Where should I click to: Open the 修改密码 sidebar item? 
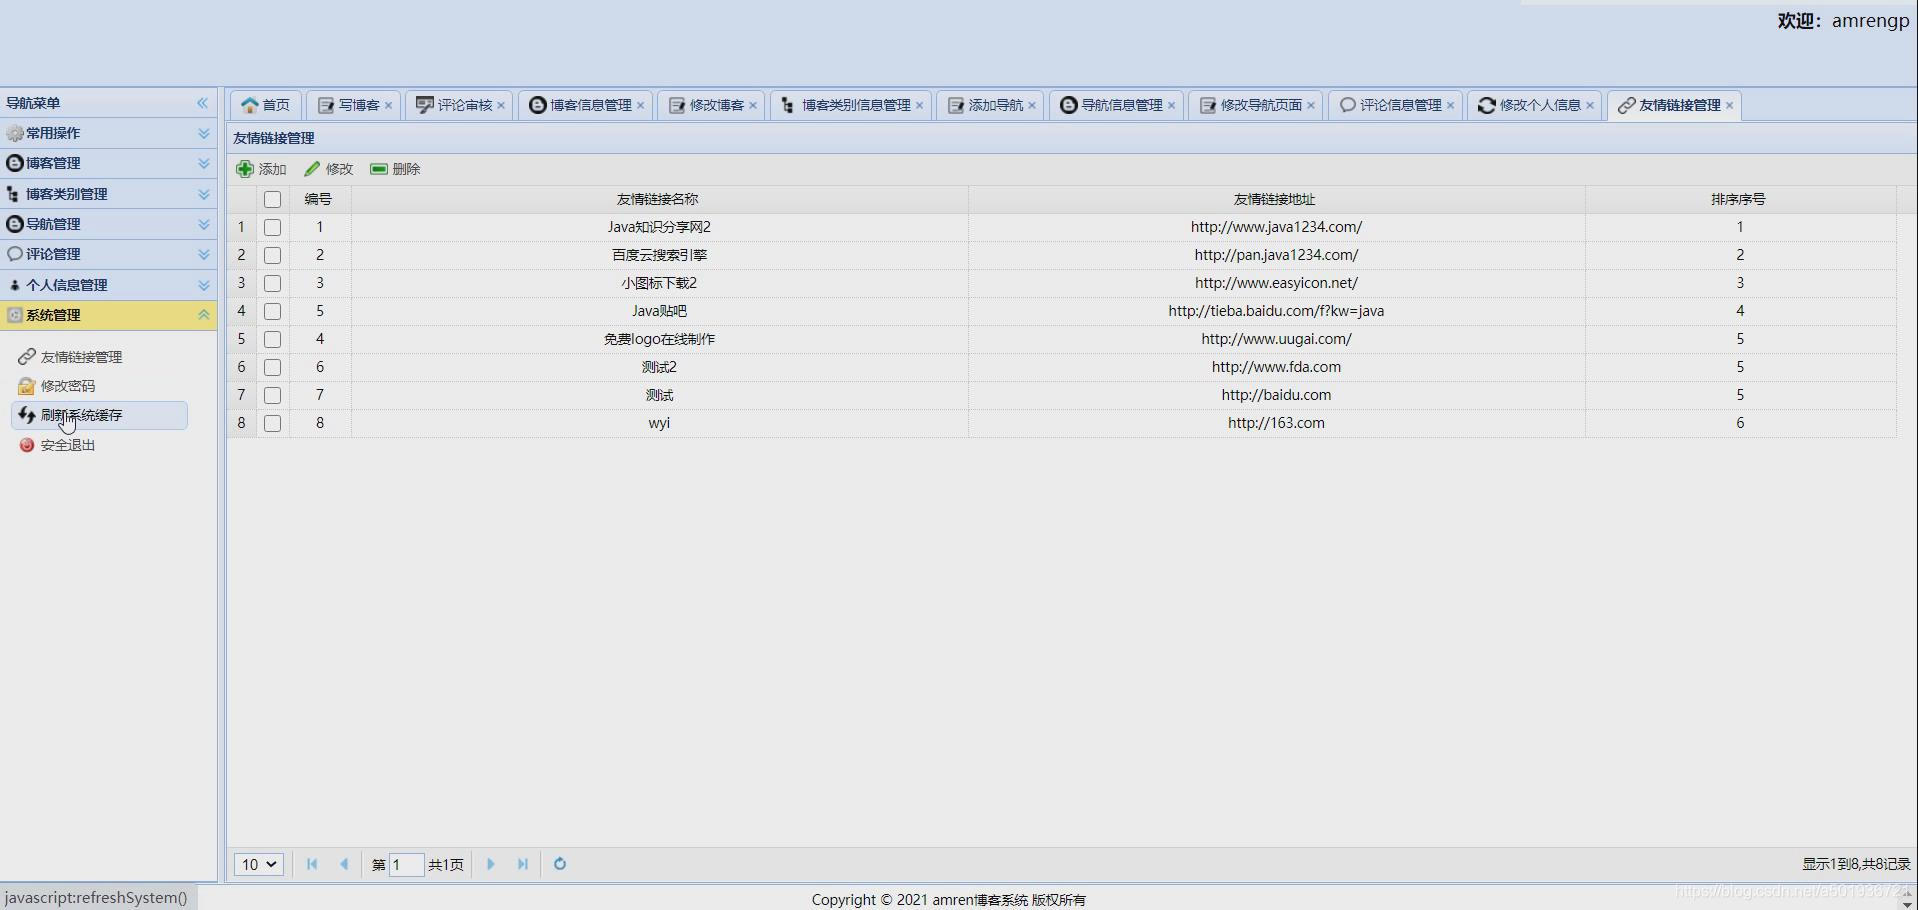pos(68,386)
